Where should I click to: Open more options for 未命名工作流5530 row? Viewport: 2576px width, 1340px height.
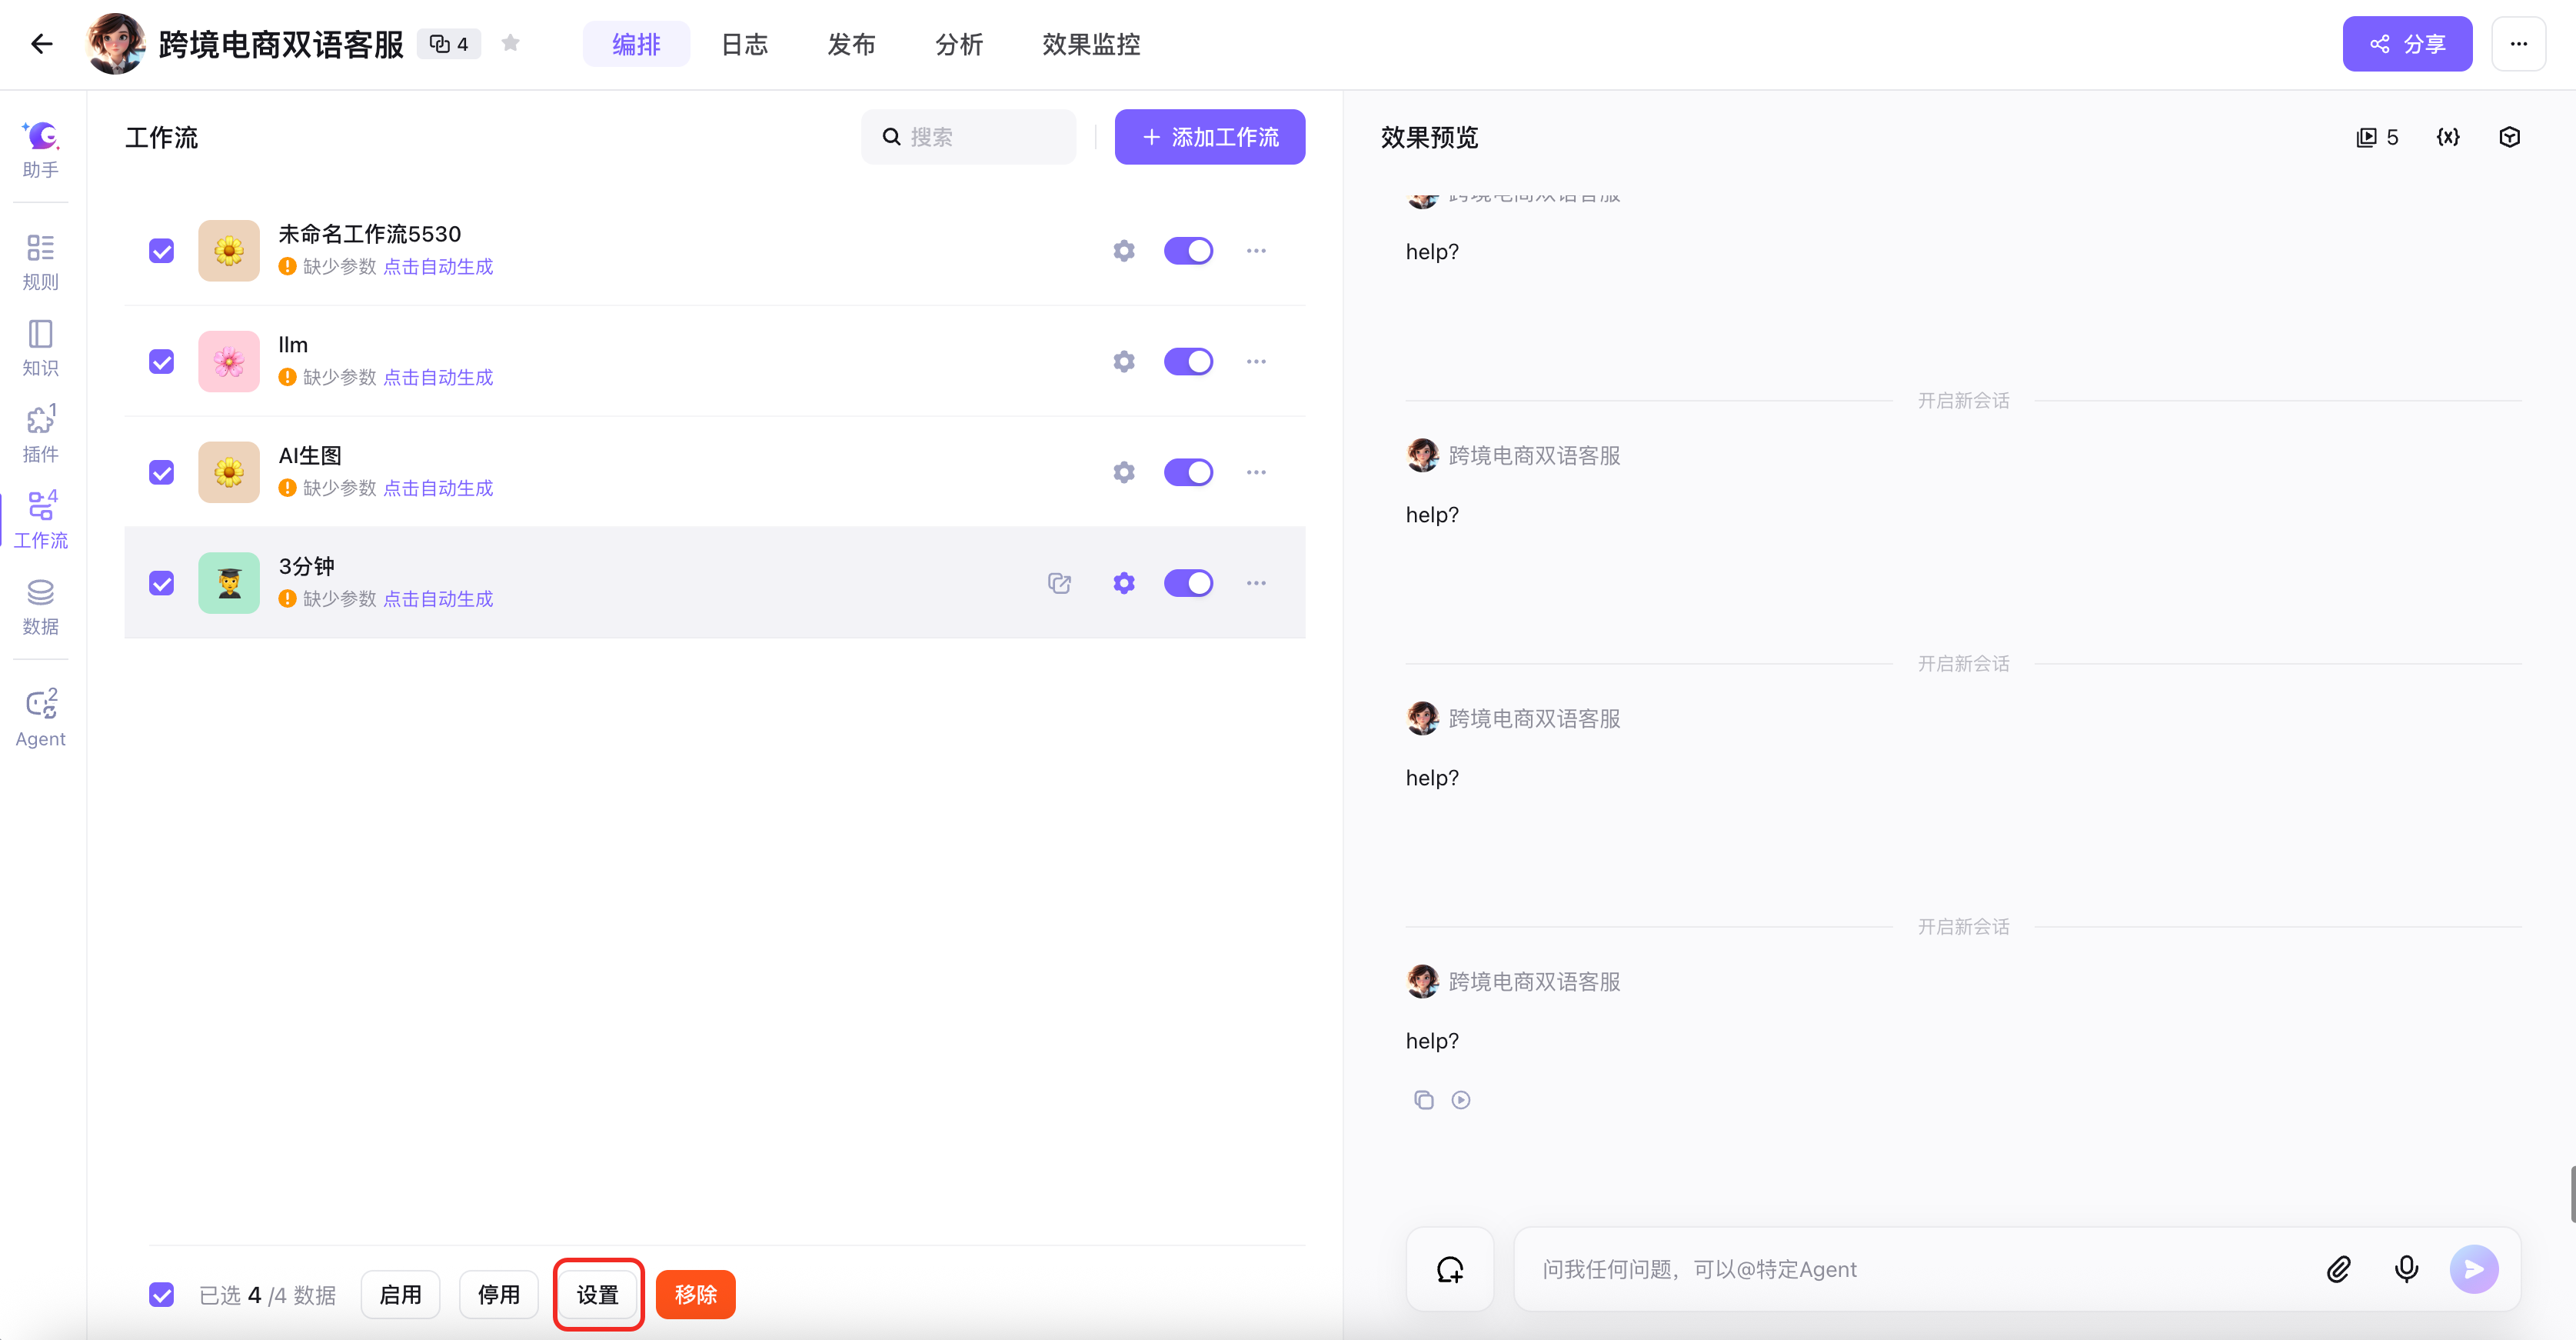(1256, 250)
